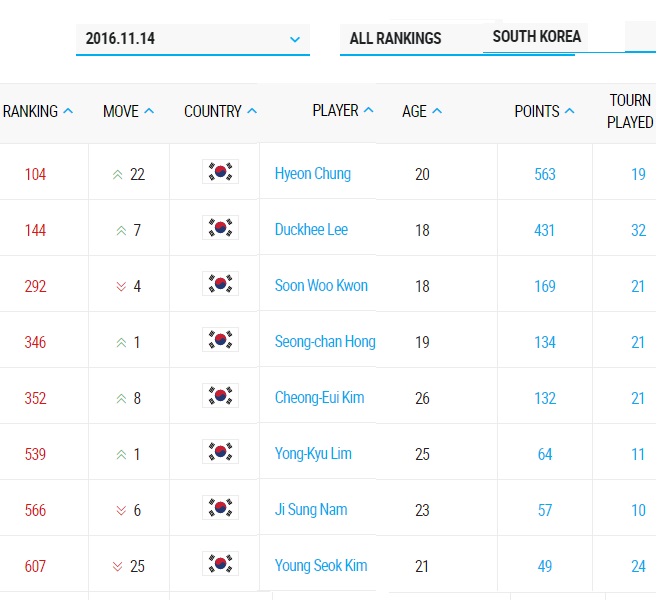Open the ALL RANKINGS dropdown
The image size is (662, 600).
coord(395,38)
